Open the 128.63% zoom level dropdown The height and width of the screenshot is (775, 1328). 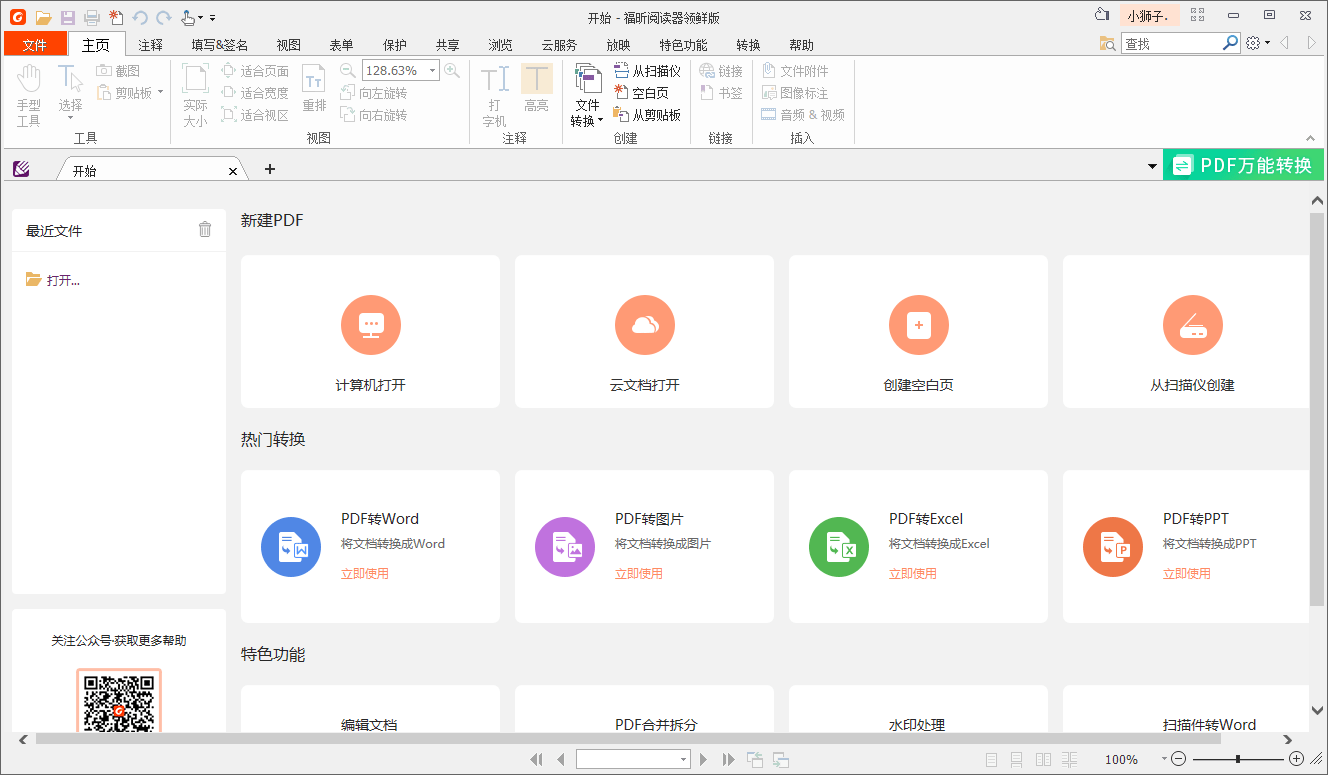(x=433, y=70)
